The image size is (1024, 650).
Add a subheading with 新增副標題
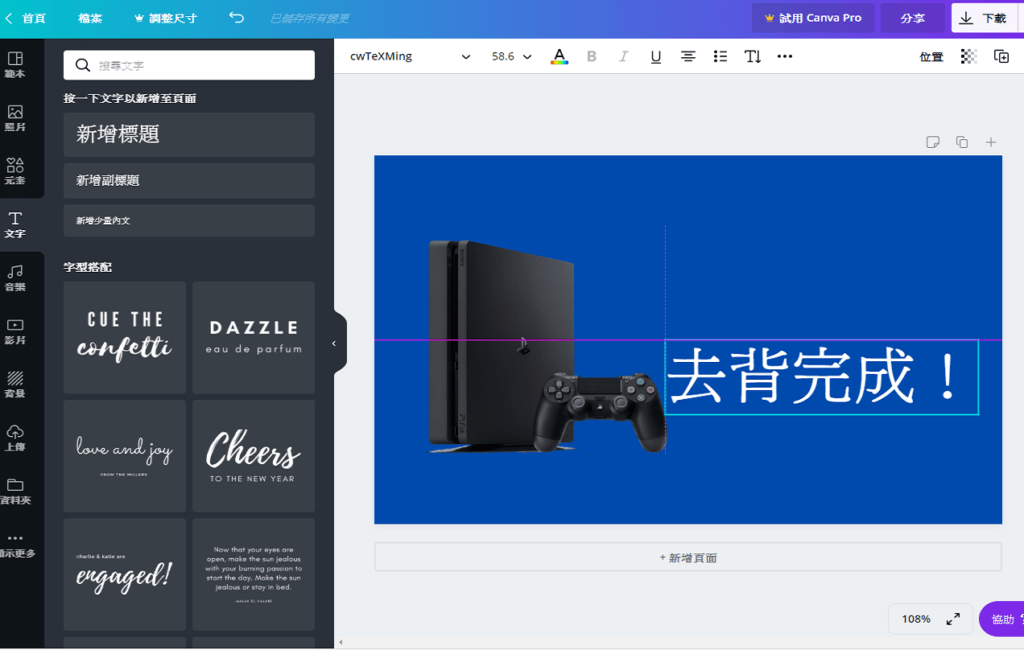189,180
